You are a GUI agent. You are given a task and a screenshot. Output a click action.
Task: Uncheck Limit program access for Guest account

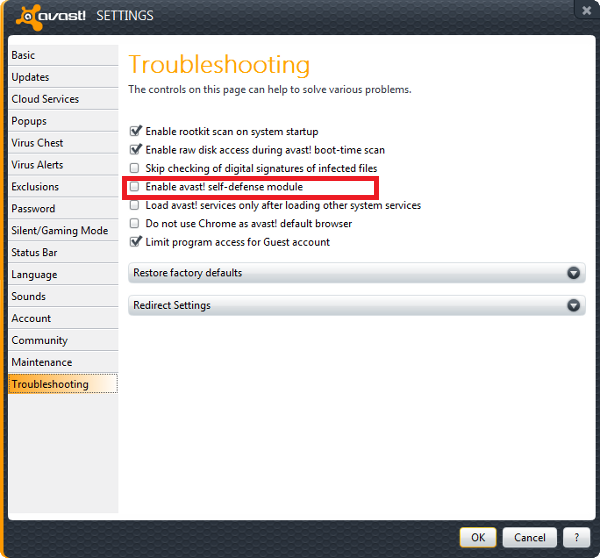(135, 242)
